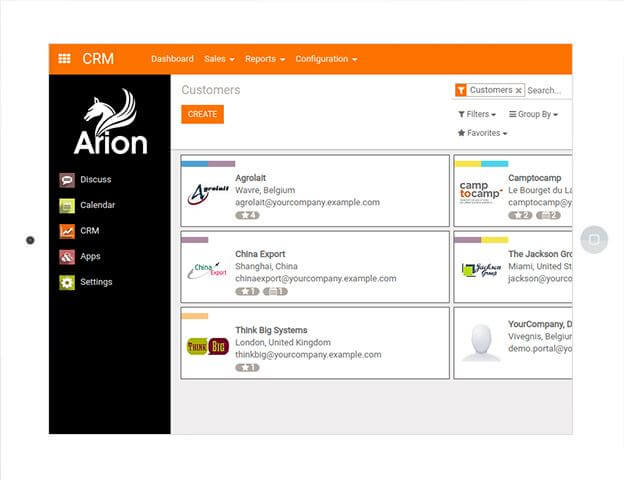Open the YourCompany customer name

540,324
